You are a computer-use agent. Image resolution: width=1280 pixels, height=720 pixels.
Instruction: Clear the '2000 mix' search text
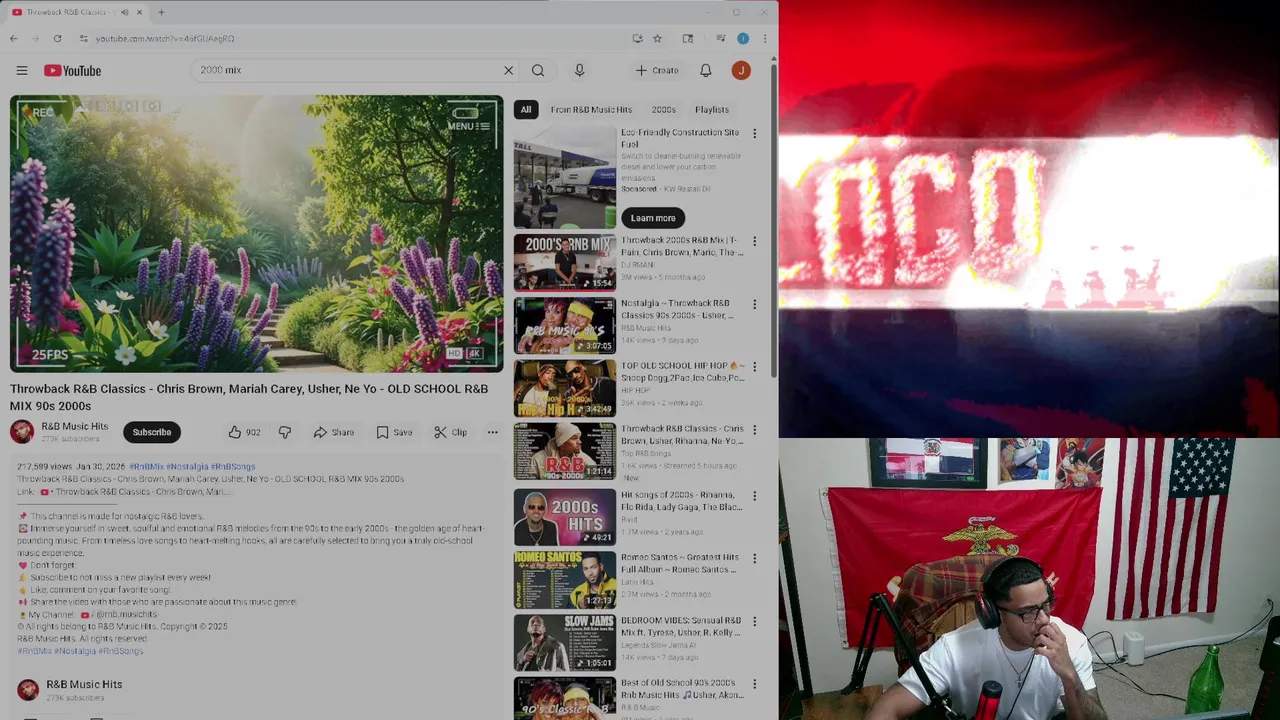[508, 70]
